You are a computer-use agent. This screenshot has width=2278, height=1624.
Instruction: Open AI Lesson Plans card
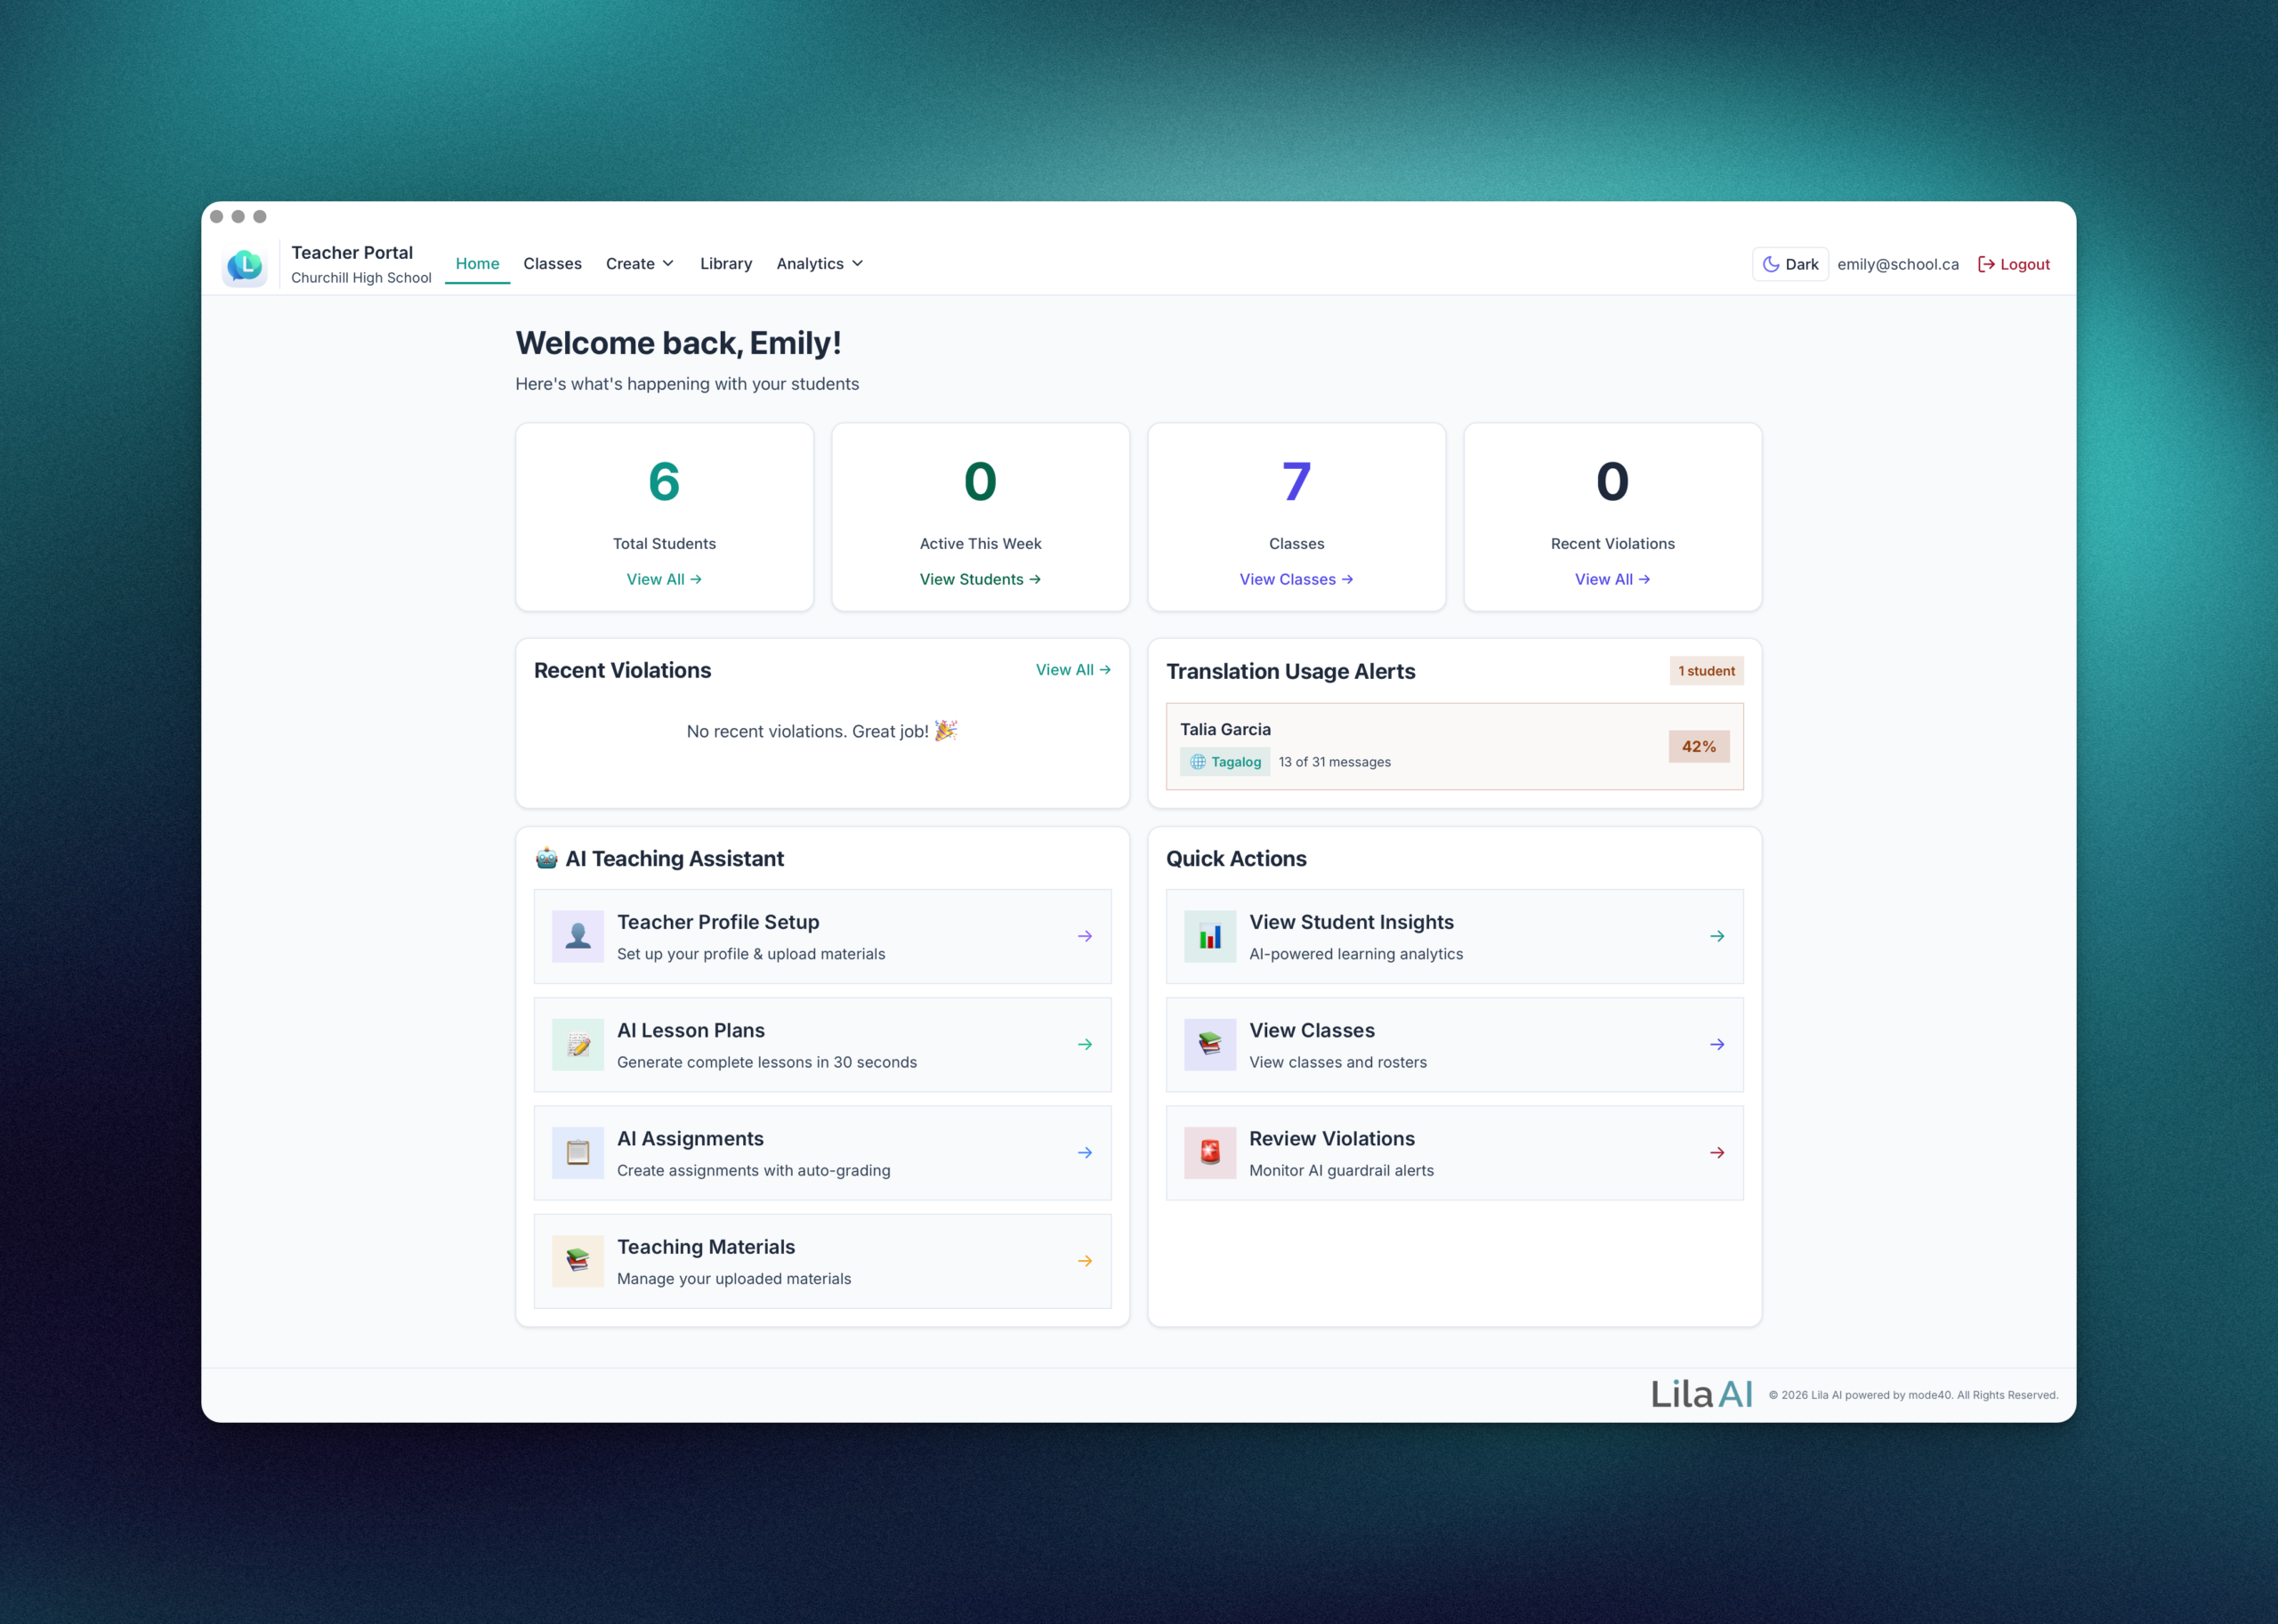[822, 1044]
